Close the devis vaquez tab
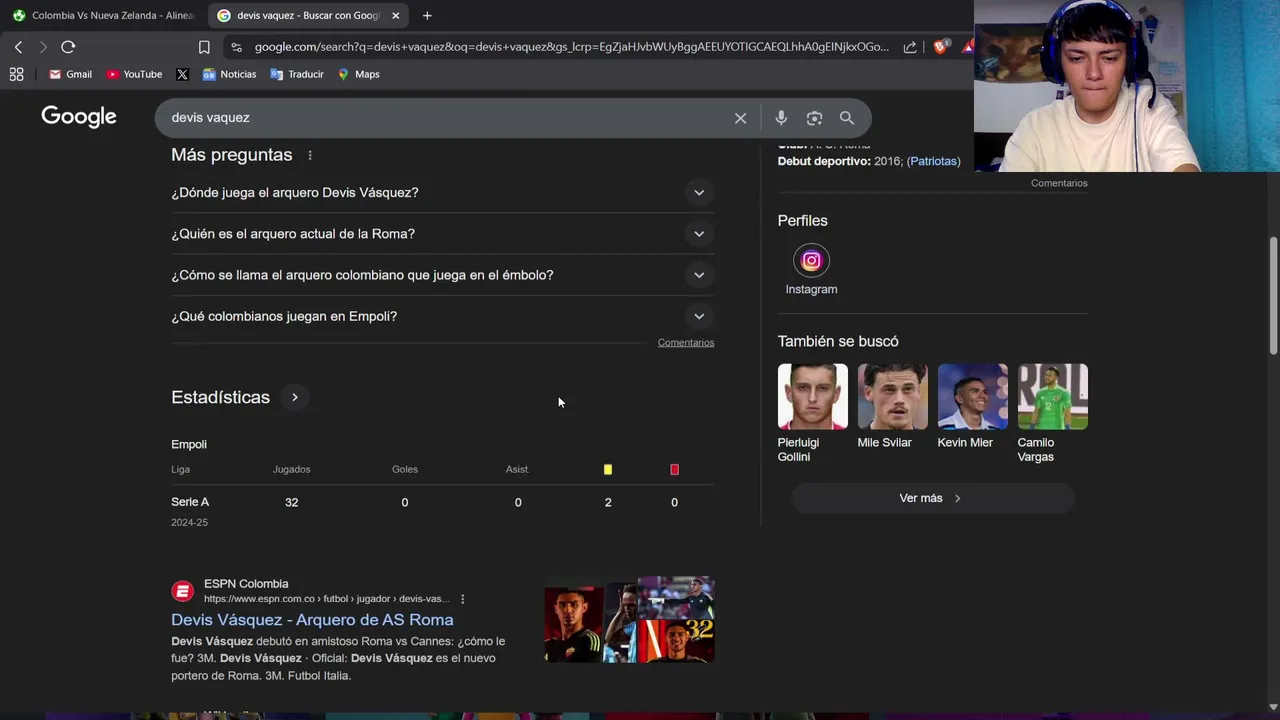Screen dimensions: 1280x720 coord(395,15)
